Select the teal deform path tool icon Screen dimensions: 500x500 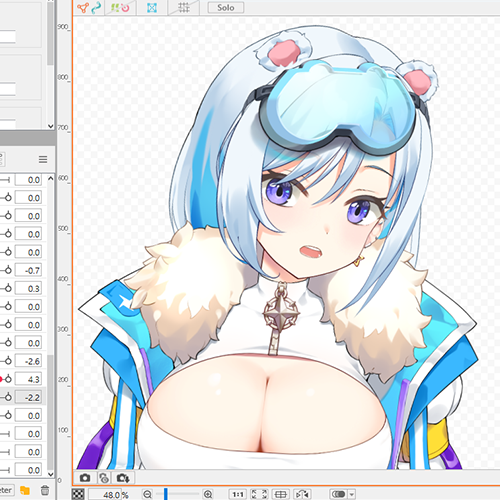[96, 7]
